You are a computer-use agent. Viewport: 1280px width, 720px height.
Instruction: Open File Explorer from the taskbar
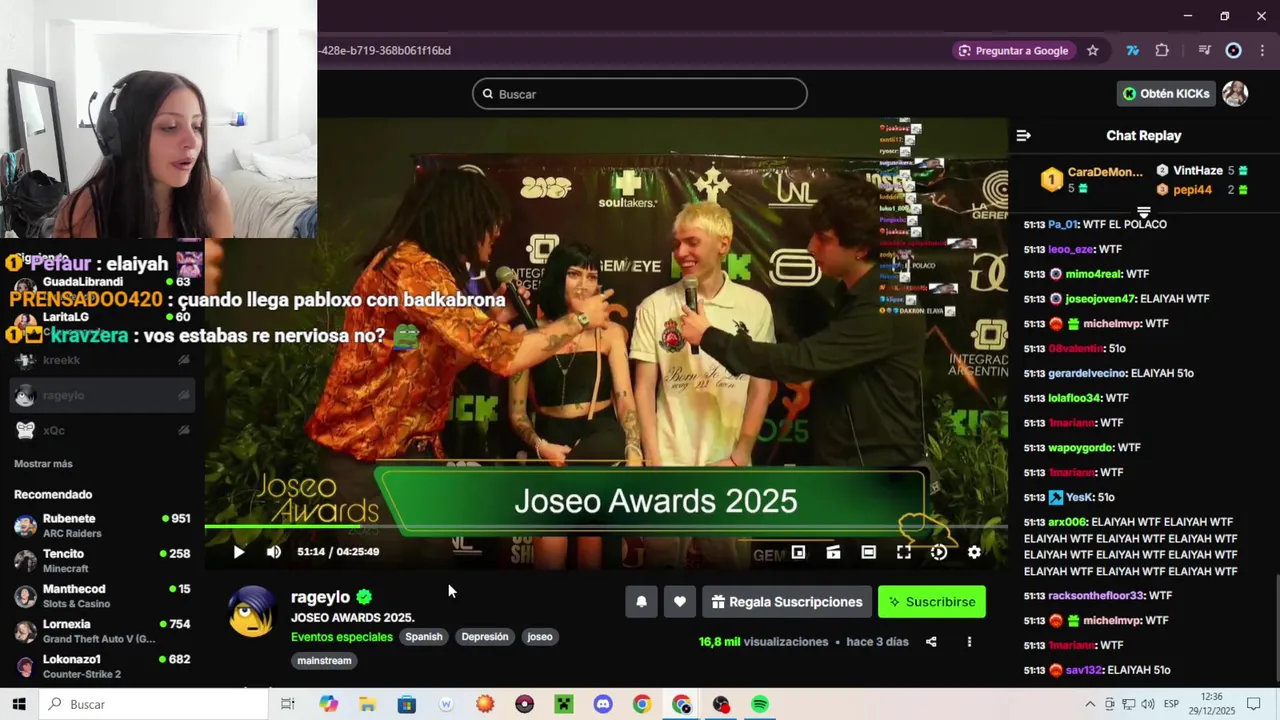point(367,704)
